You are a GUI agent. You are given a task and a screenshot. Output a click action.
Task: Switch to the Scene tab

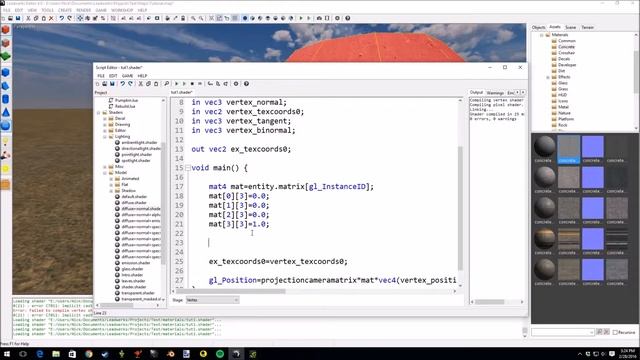point(570,27)
